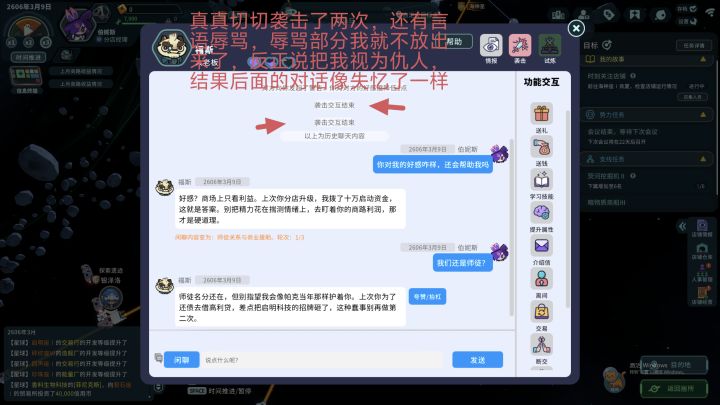Click the time gauge play button
Screen dimensions: 720x405
point(28,30)
